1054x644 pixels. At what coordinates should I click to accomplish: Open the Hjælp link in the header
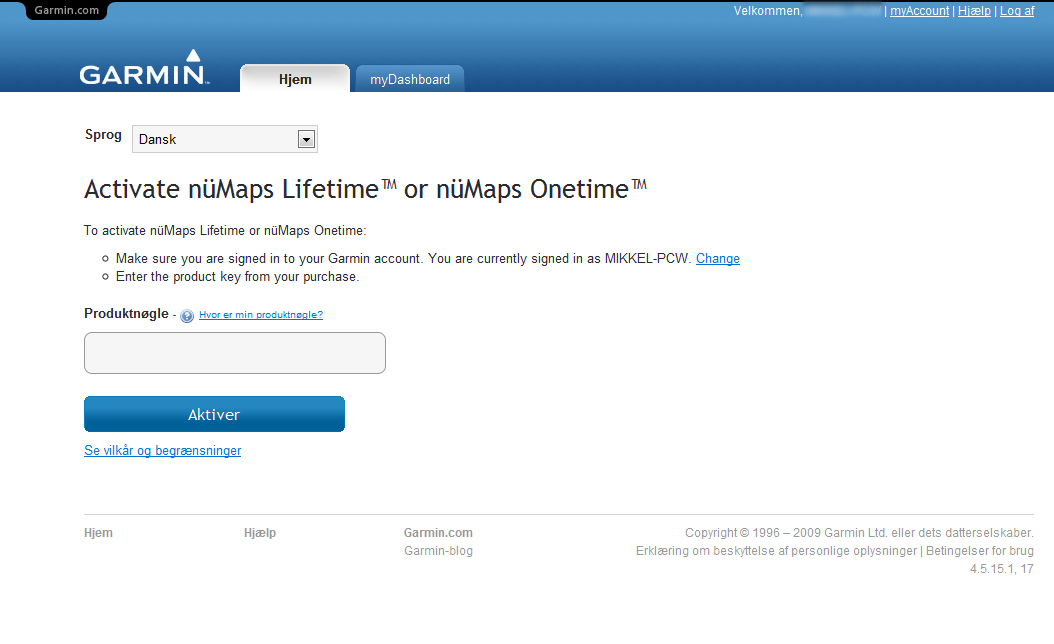(974, 11)
